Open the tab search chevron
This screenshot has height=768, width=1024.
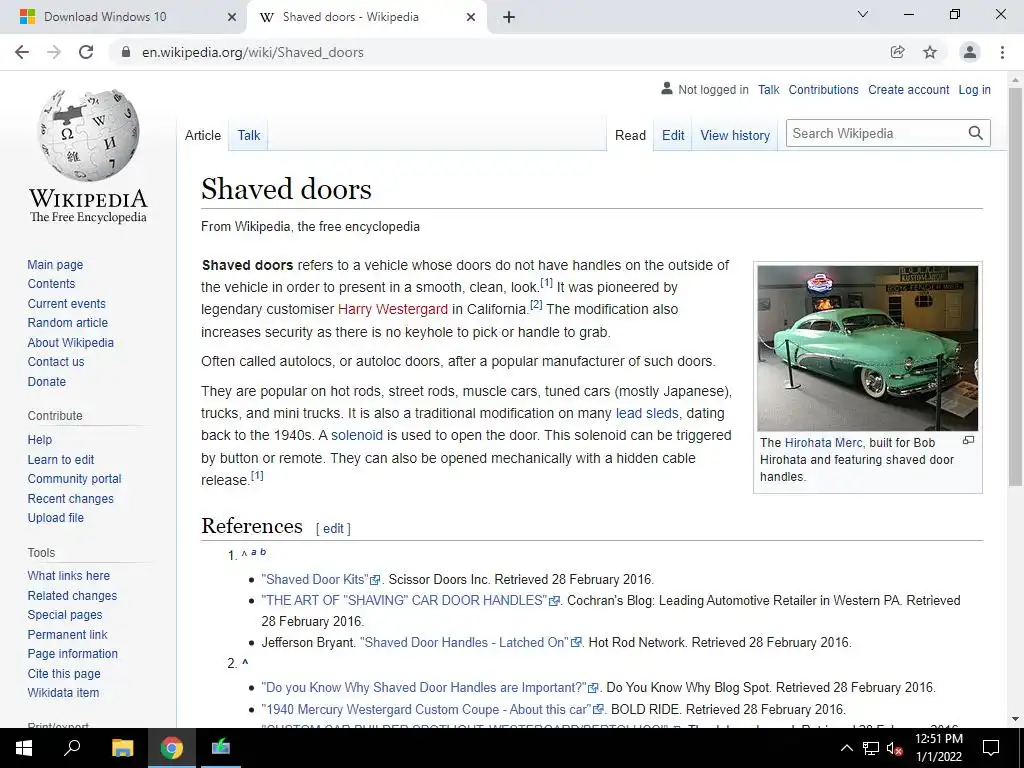coord(863,14)
